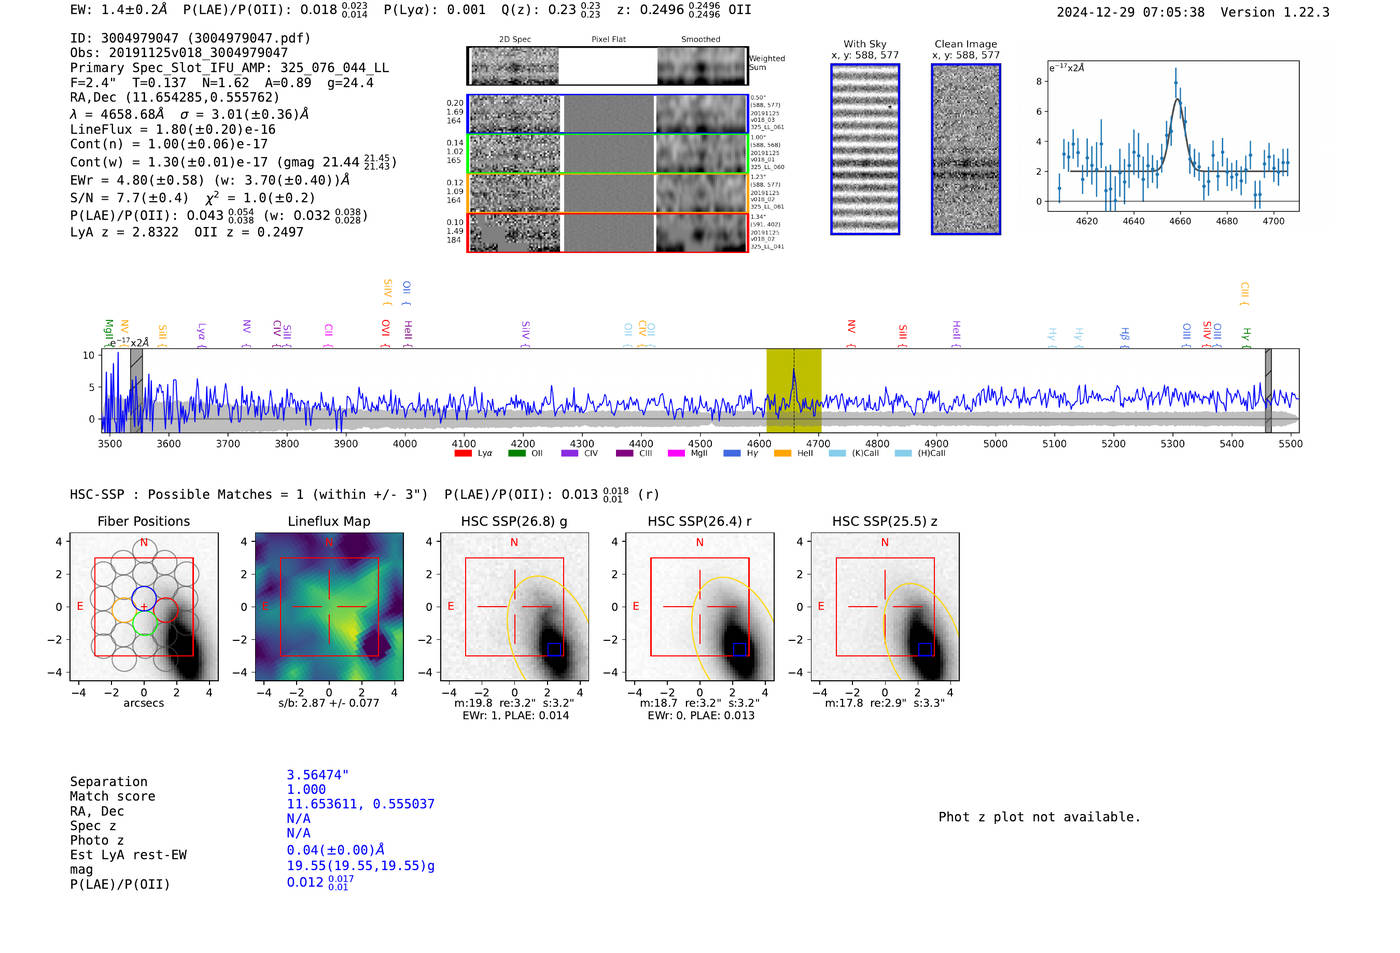This screenshot has width=1400, height=953.
Task: Click the Gaussian line fit plot
Action: 1172,136
